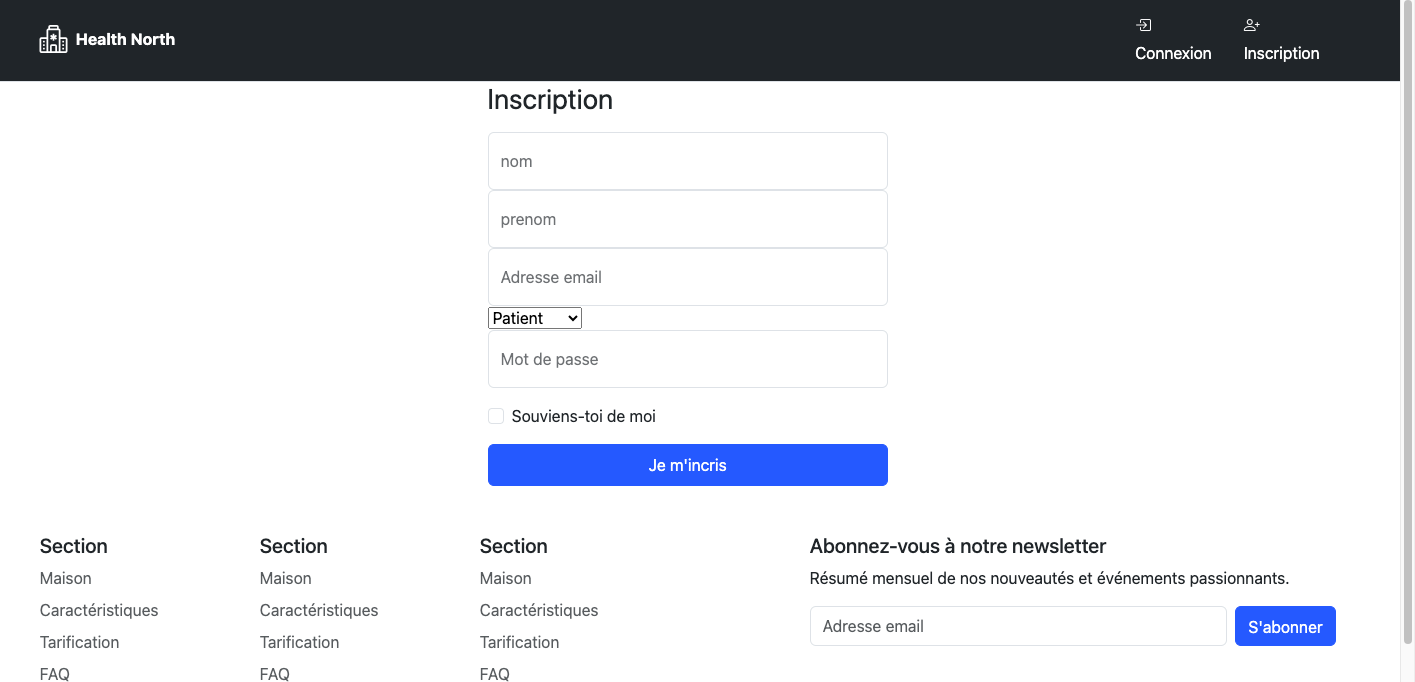
Task: Click the 'Mot de passe' field
Action: click(x=687, y=359)
